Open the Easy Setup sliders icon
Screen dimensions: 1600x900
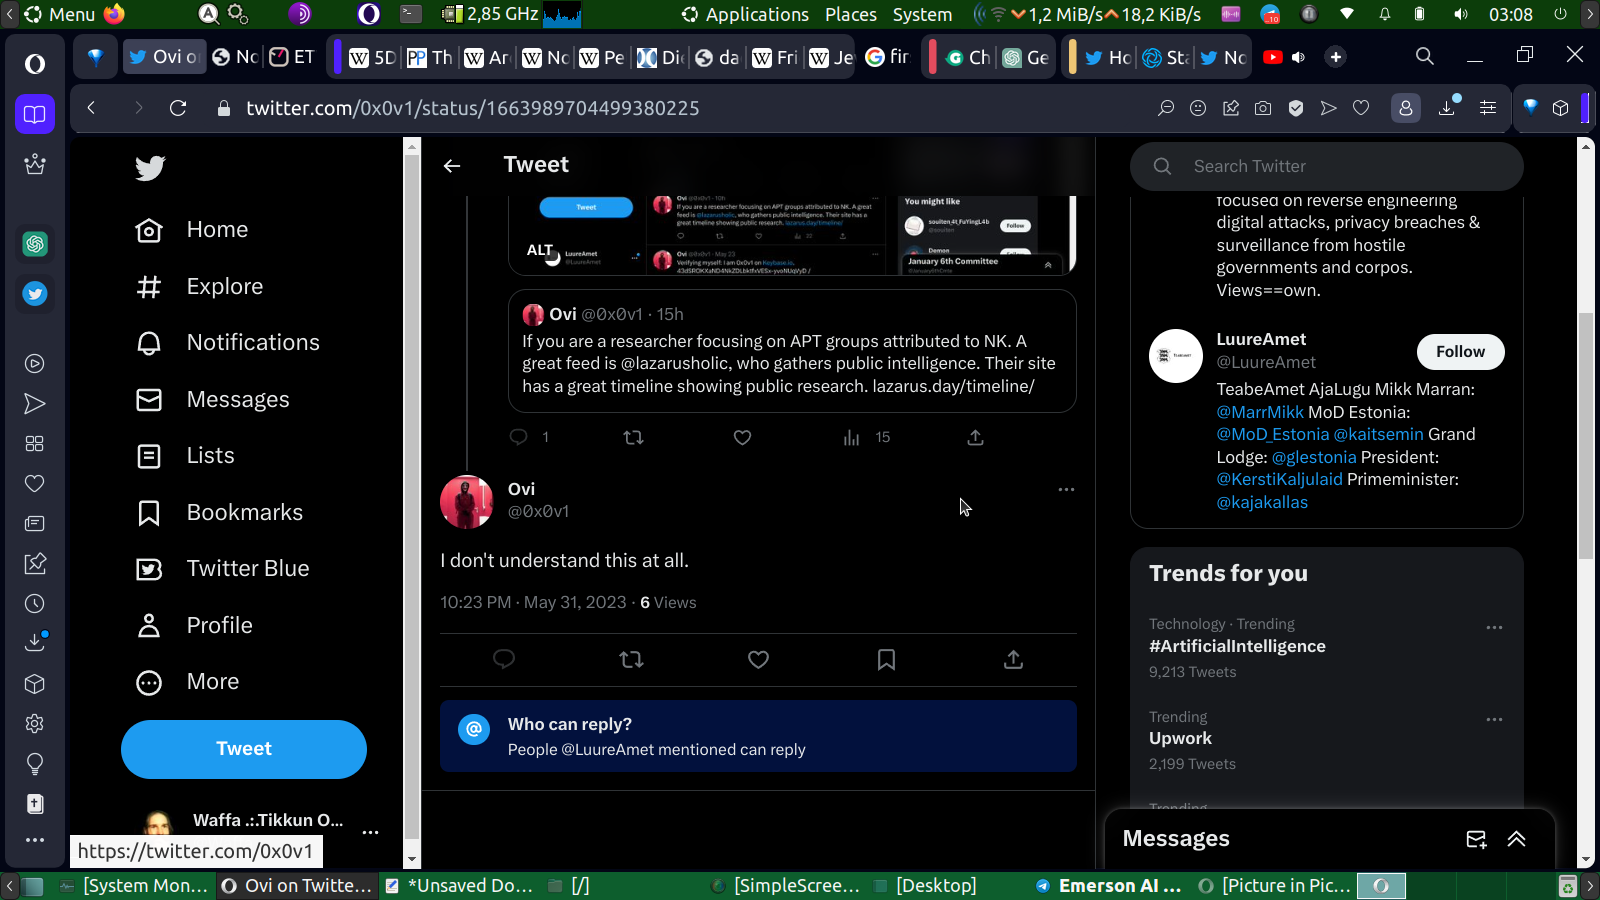1488,108
